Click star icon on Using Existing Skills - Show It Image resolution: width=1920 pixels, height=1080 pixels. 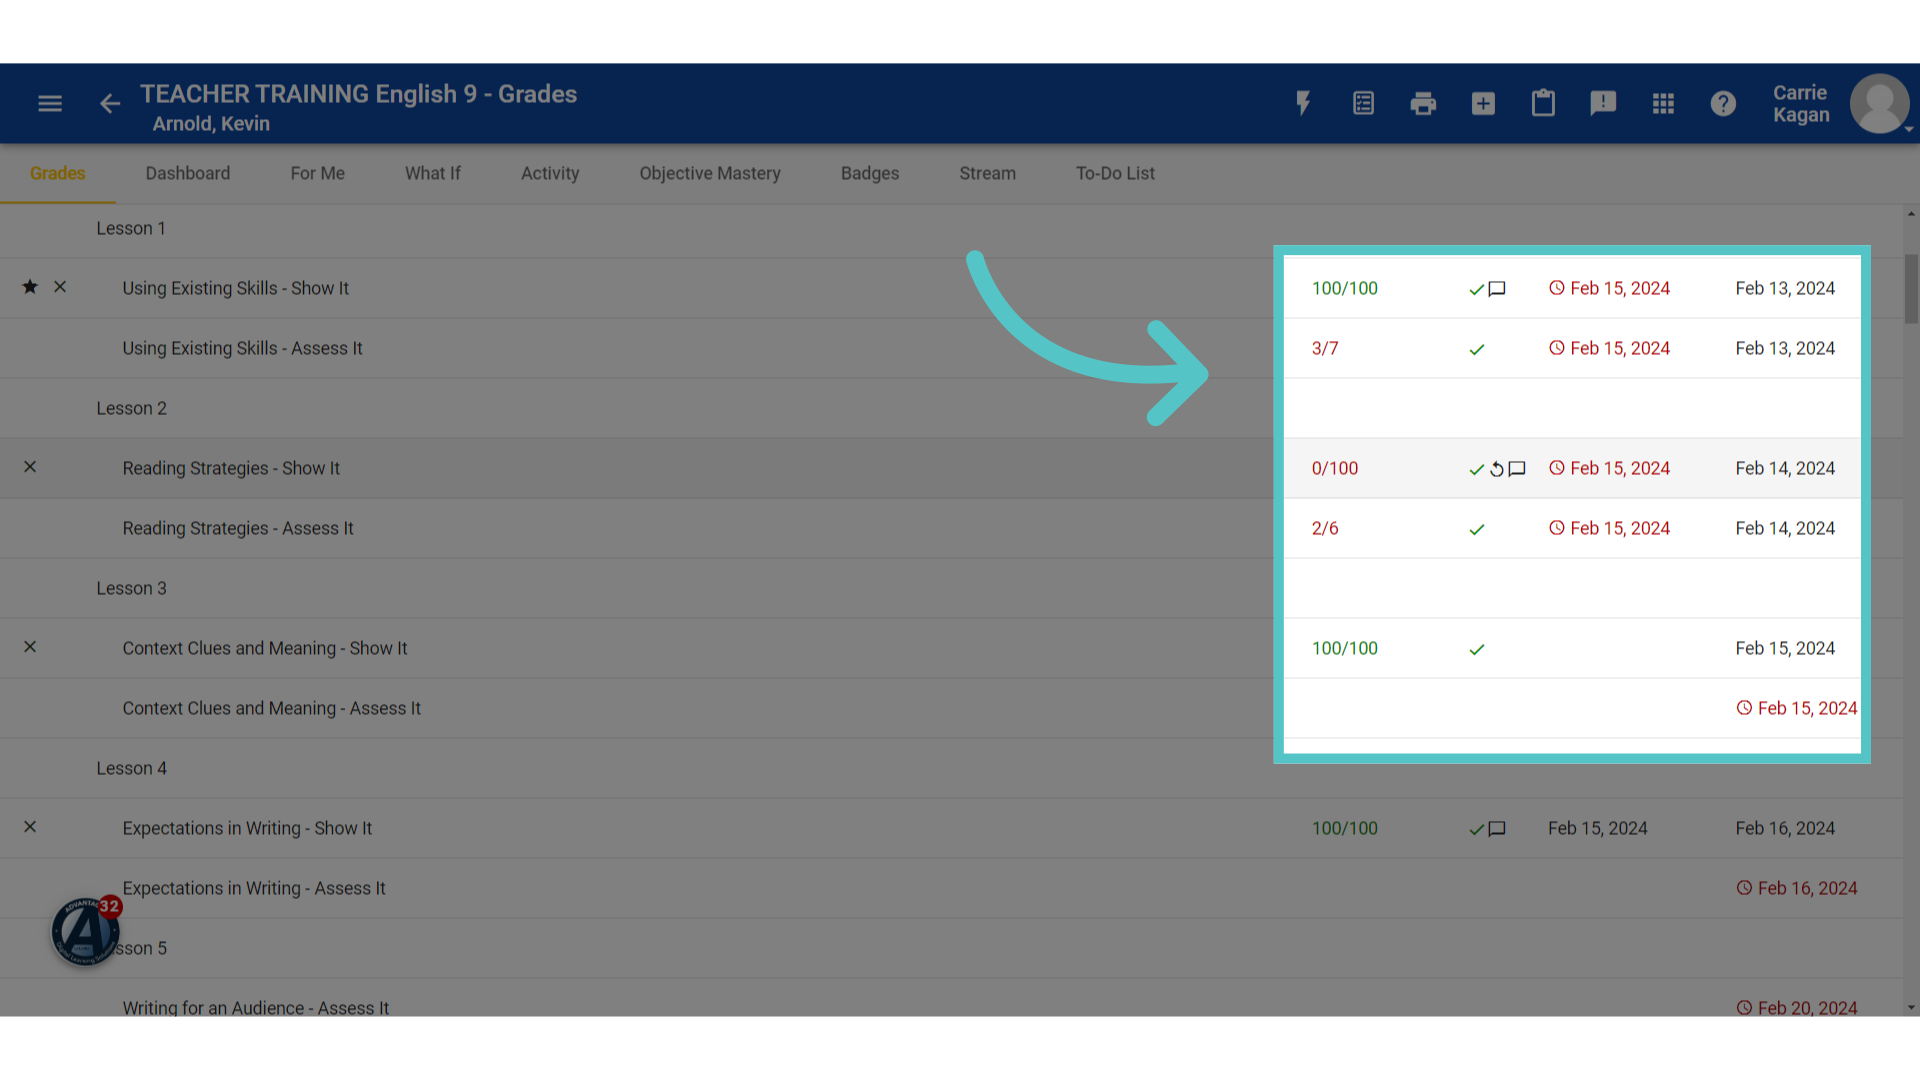coord(30,287)
